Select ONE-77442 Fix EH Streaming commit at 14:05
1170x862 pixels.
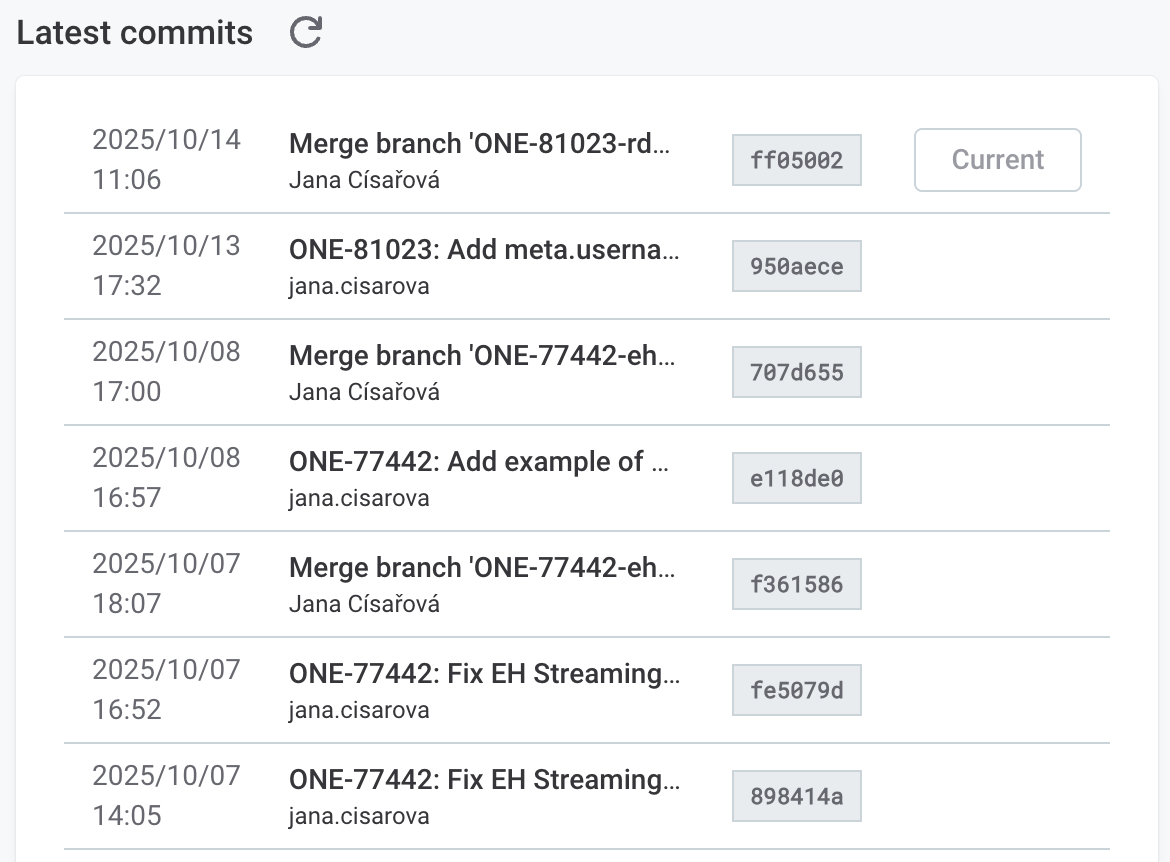(484, 779)
